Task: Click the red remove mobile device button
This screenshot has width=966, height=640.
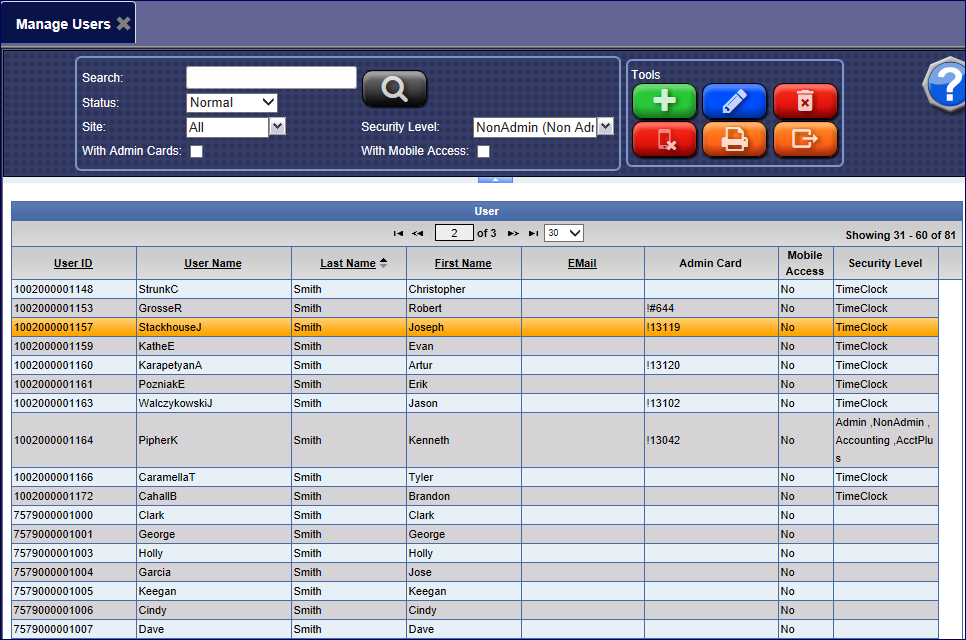Action: pos(664,140)
